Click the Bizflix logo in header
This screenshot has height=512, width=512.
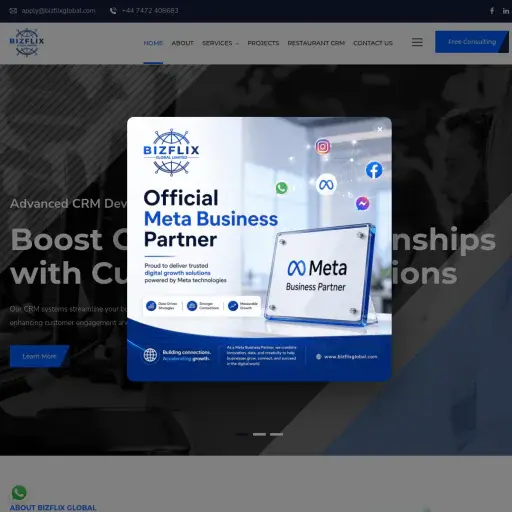(27, 42)
